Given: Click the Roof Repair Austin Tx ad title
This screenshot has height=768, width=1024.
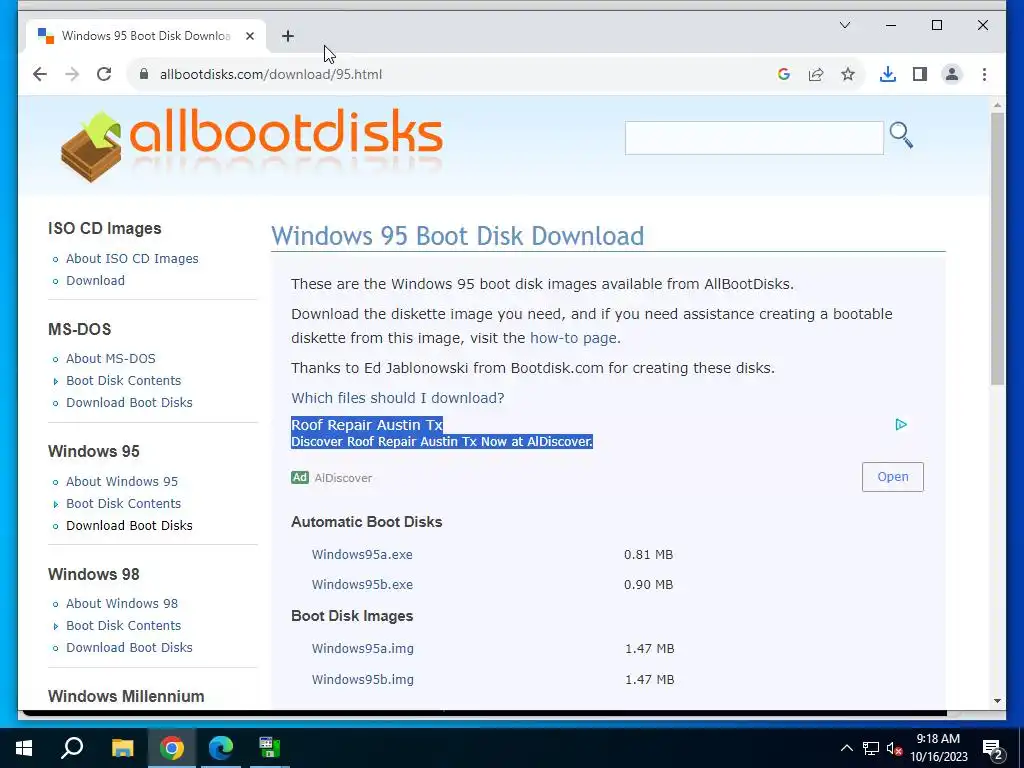Looking at the screenshot, I should point(367,424).
